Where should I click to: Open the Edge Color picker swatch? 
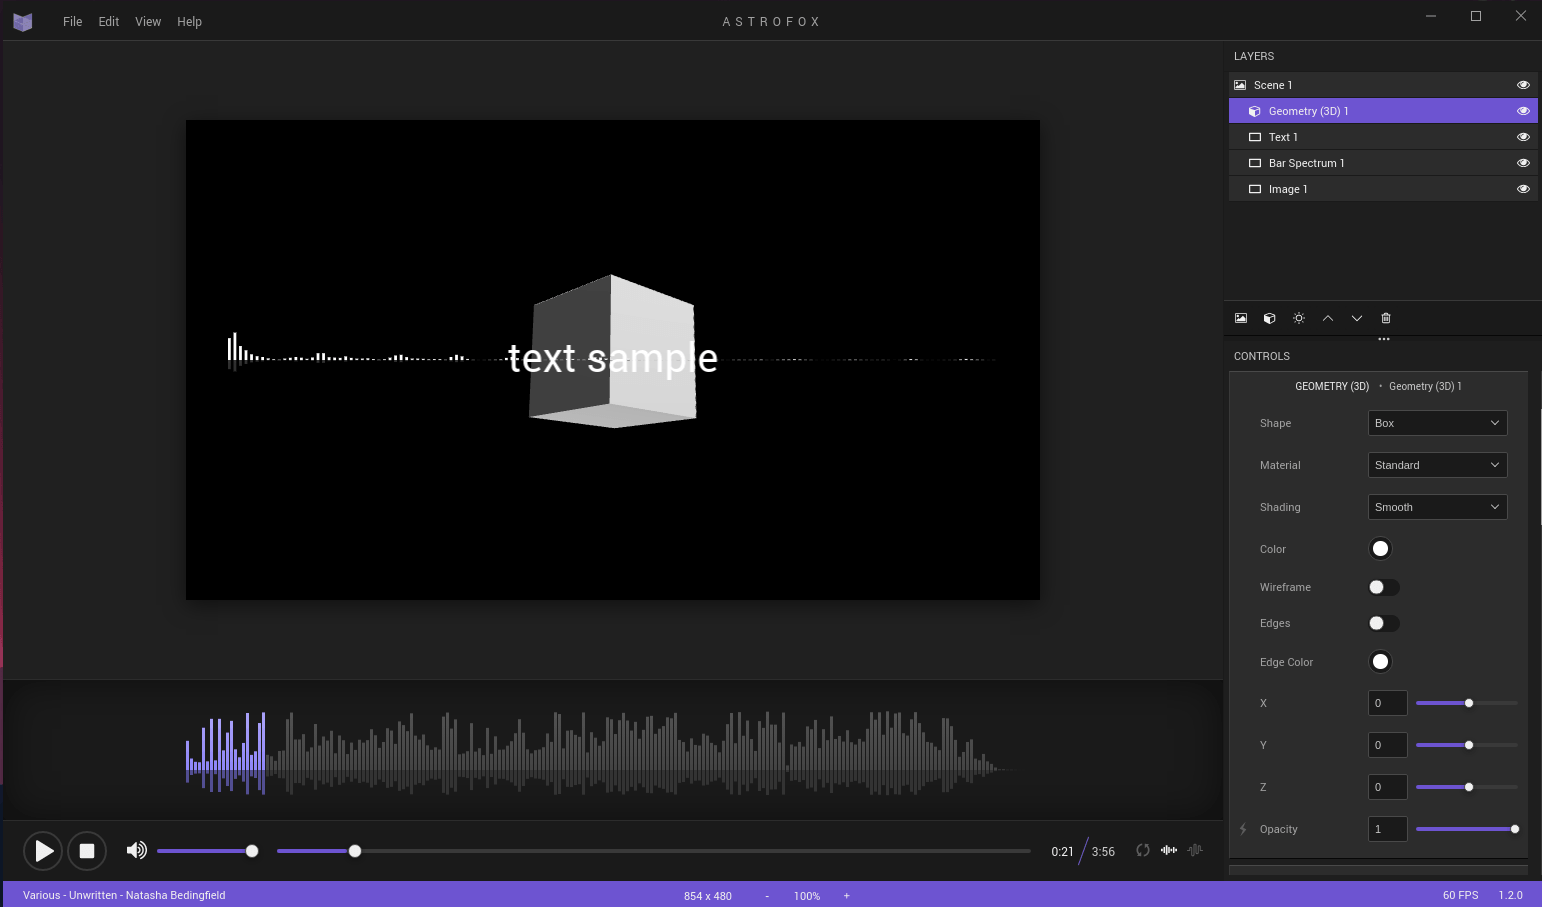pyautogui.click(x=1380, y=661)
